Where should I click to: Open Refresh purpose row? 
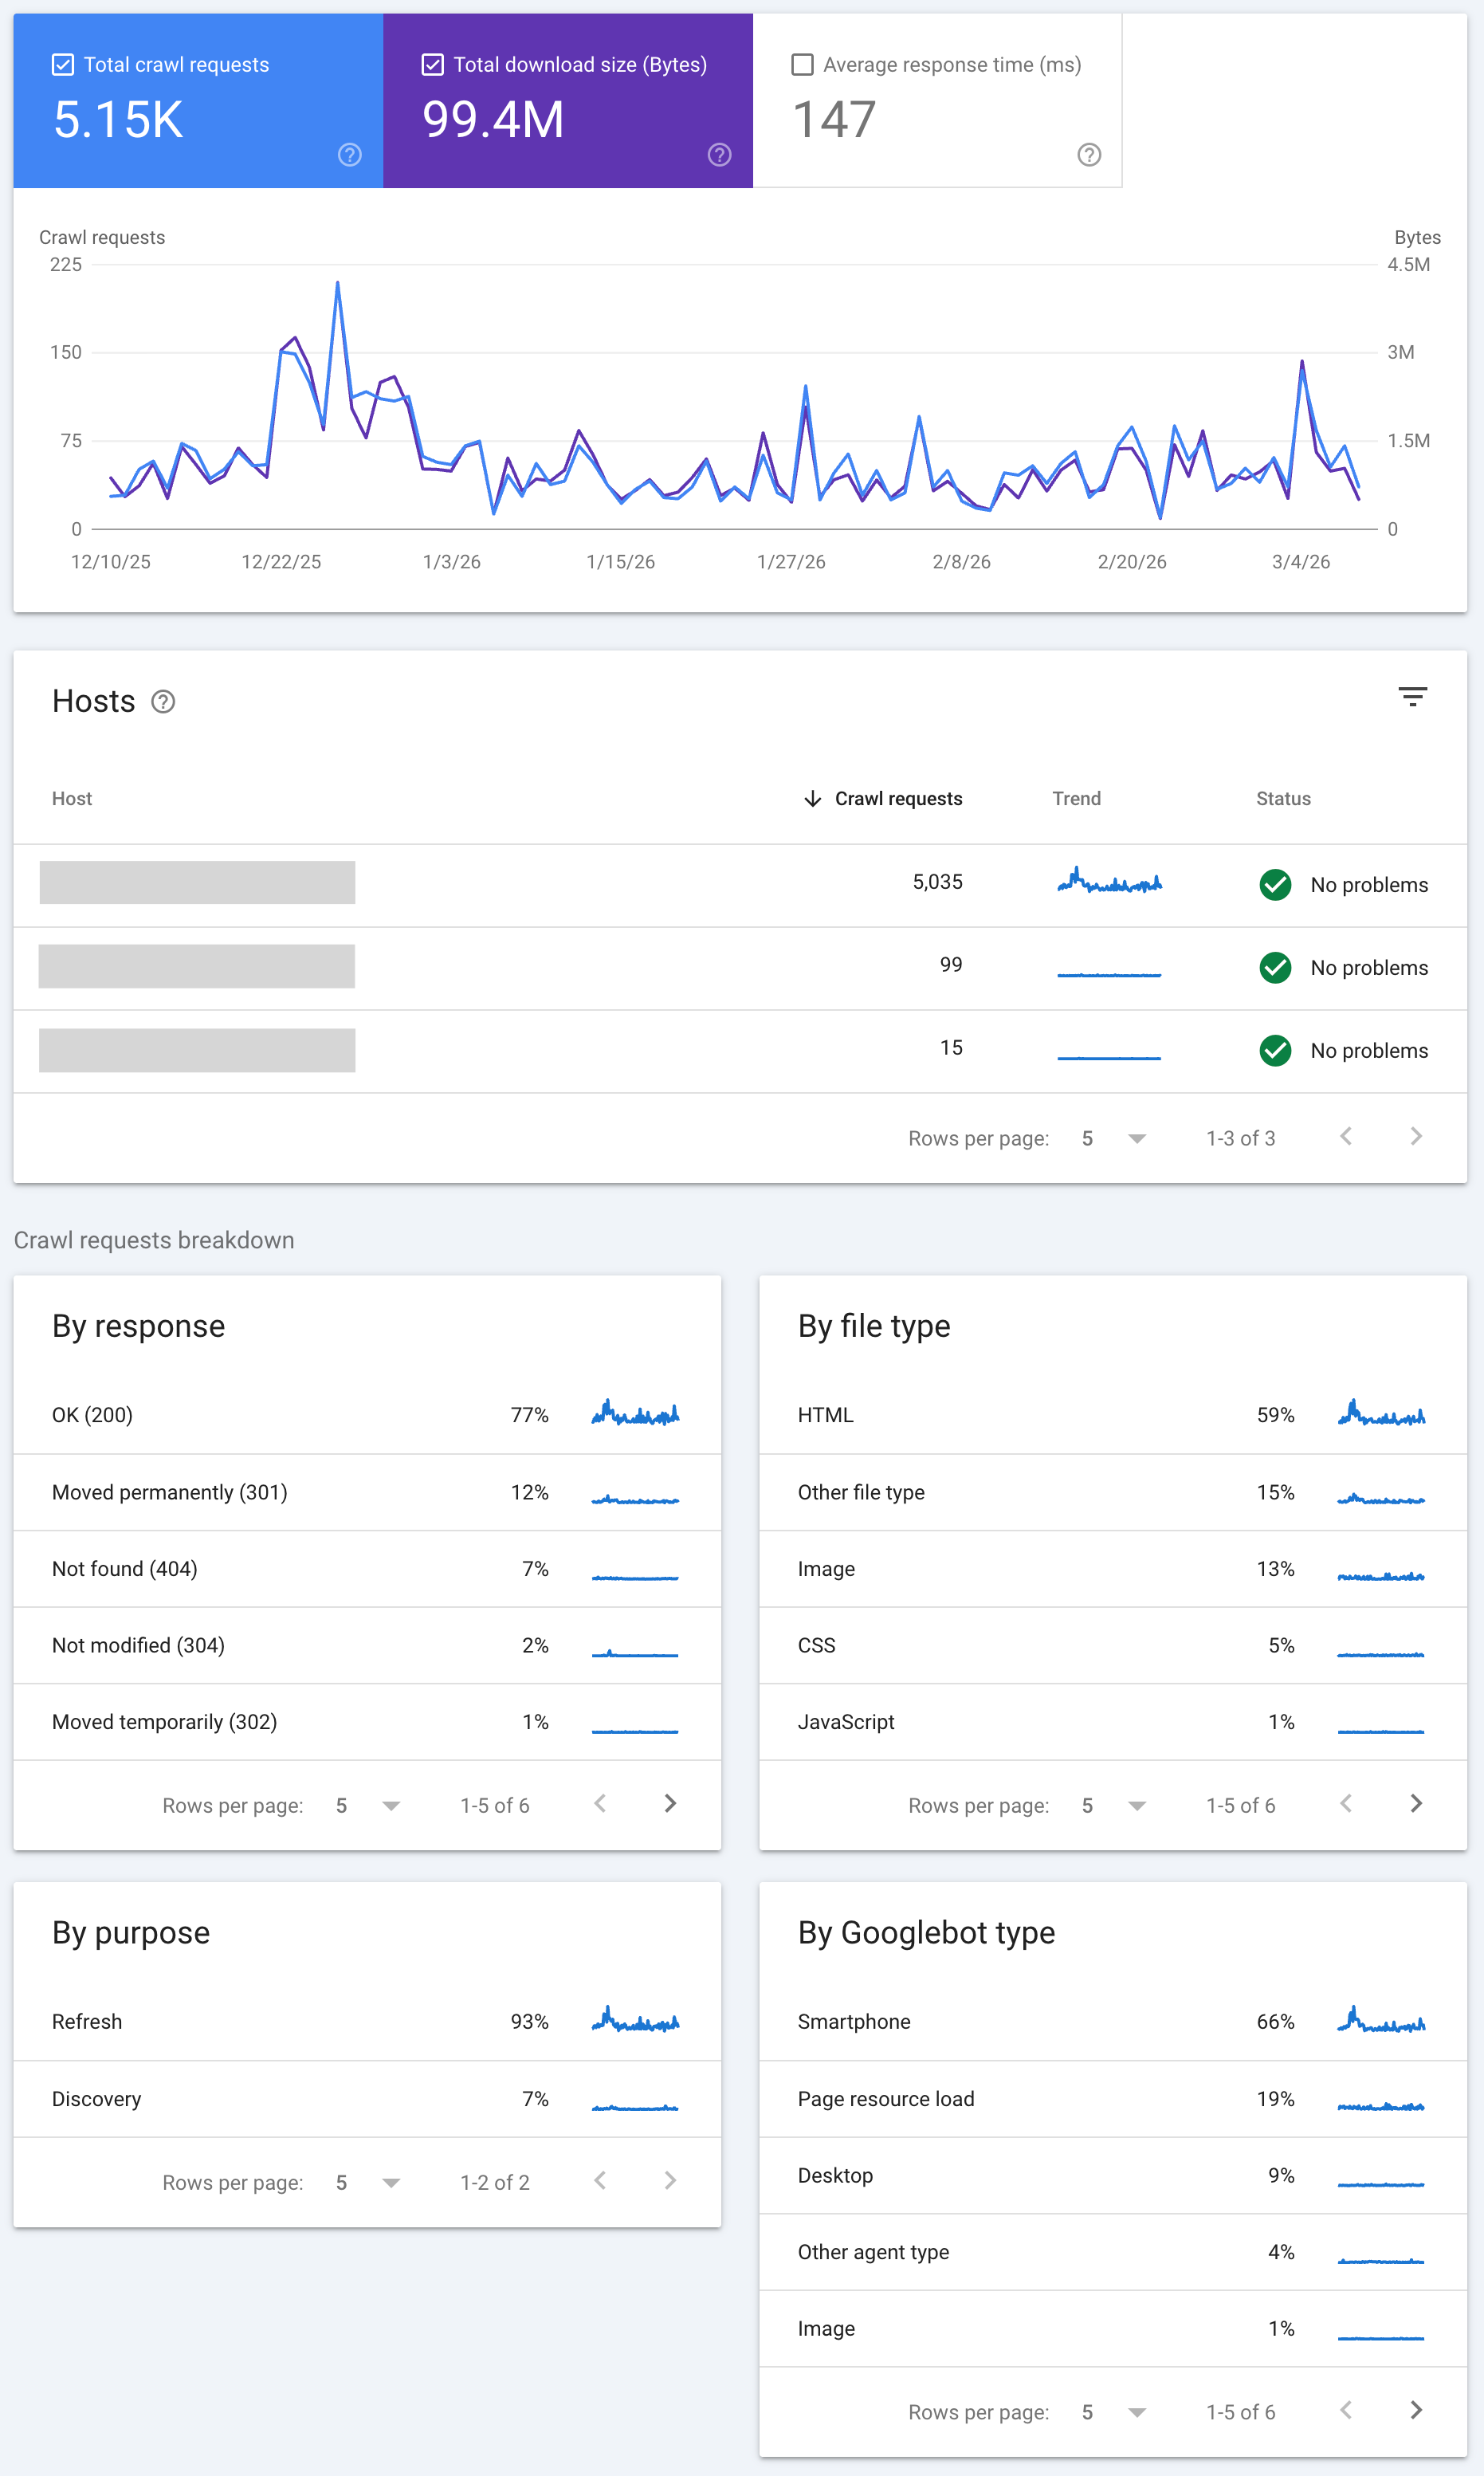click(367, 2022)
